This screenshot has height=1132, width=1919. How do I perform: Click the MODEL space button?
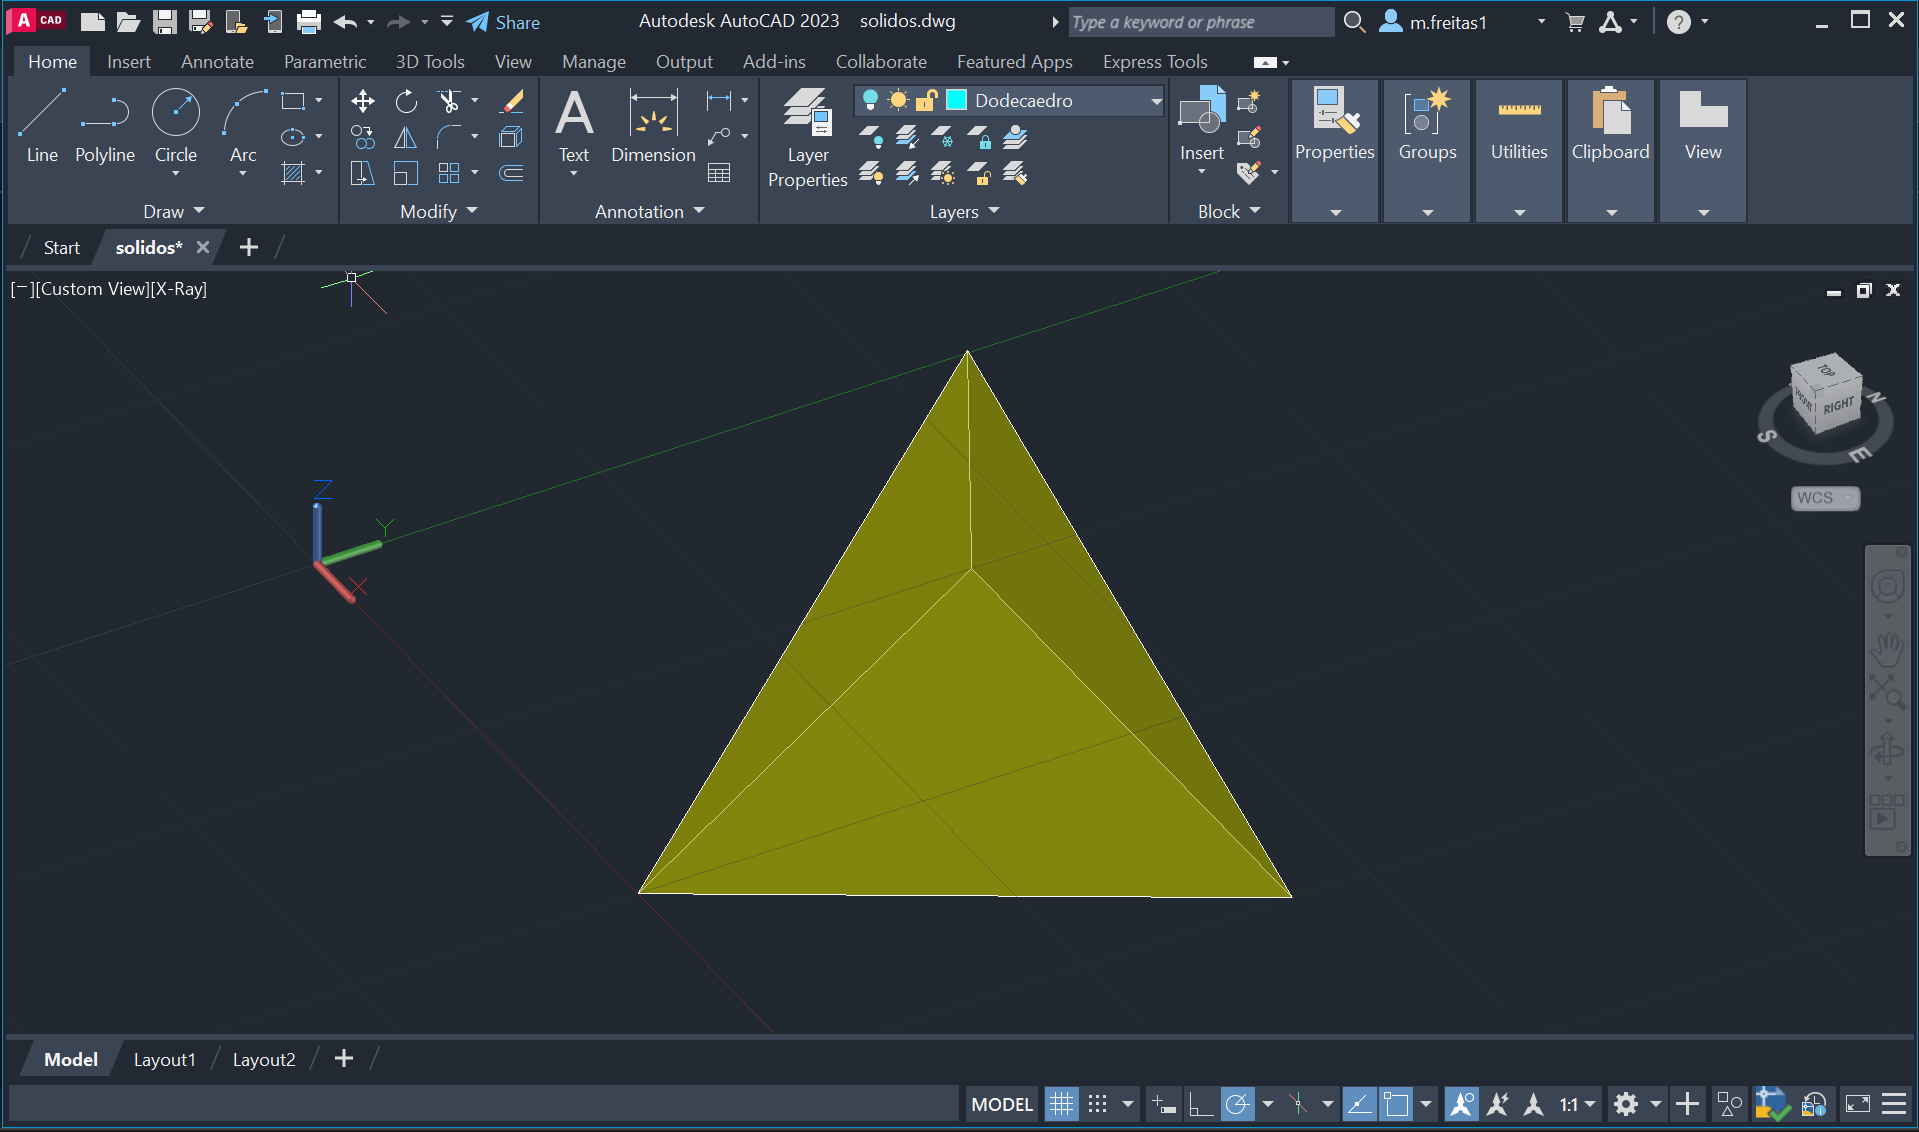[x=1001, y=1104]
